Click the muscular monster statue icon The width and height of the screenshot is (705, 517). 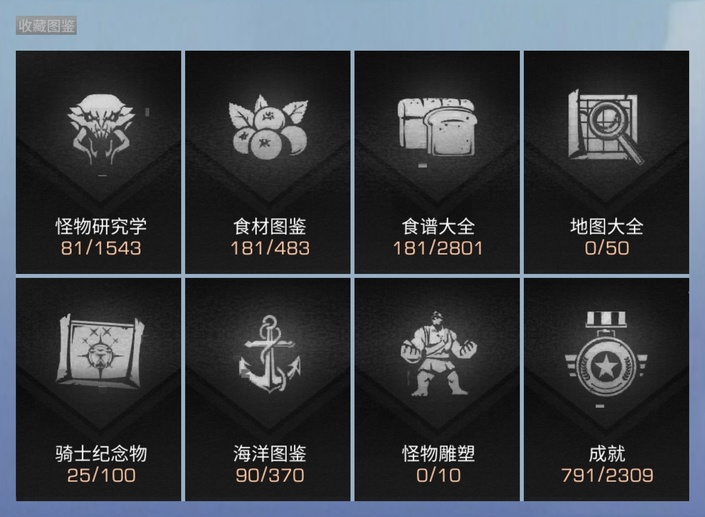438,354
